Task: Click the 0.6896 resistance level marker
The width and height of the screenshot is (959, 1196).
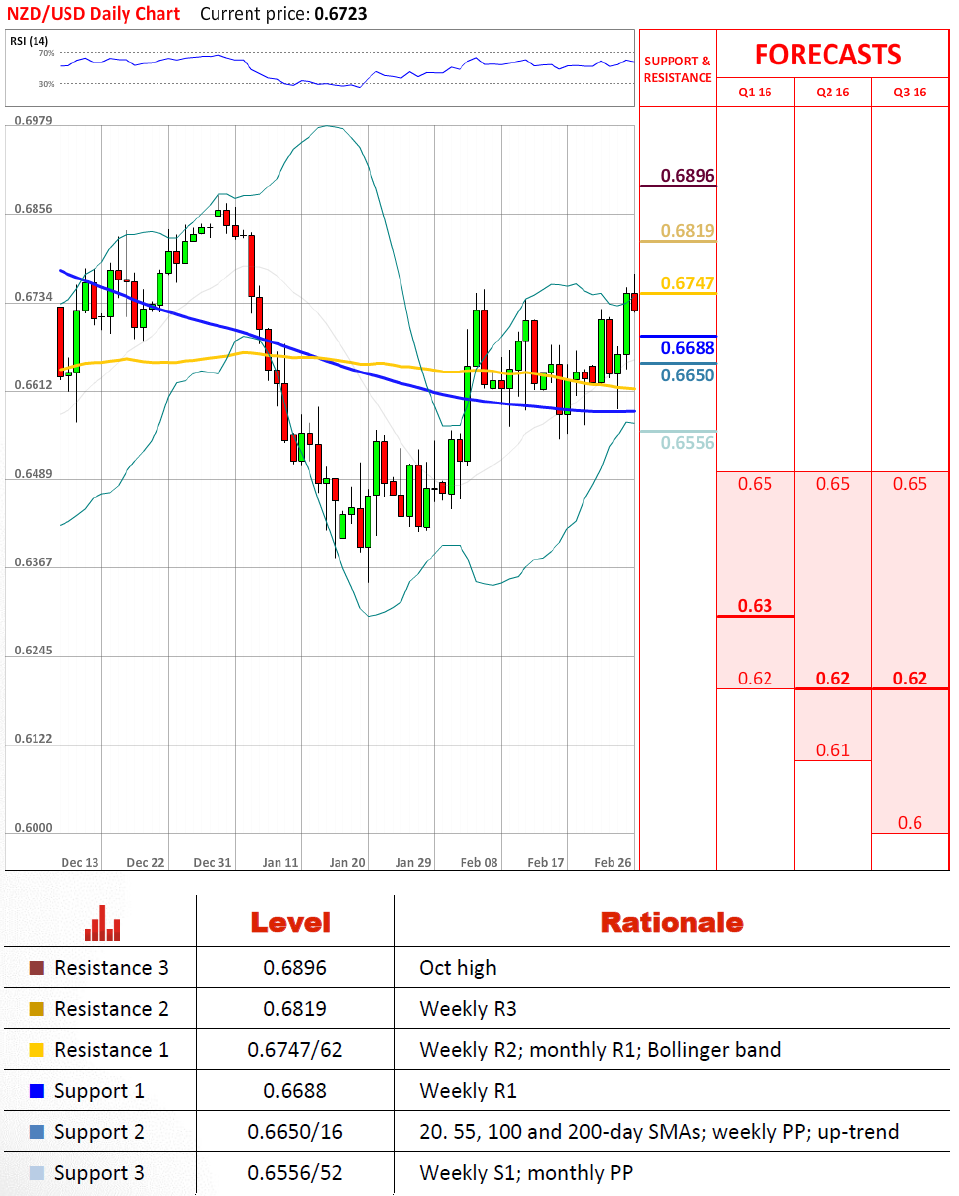Action: click(x=687, y=175)
